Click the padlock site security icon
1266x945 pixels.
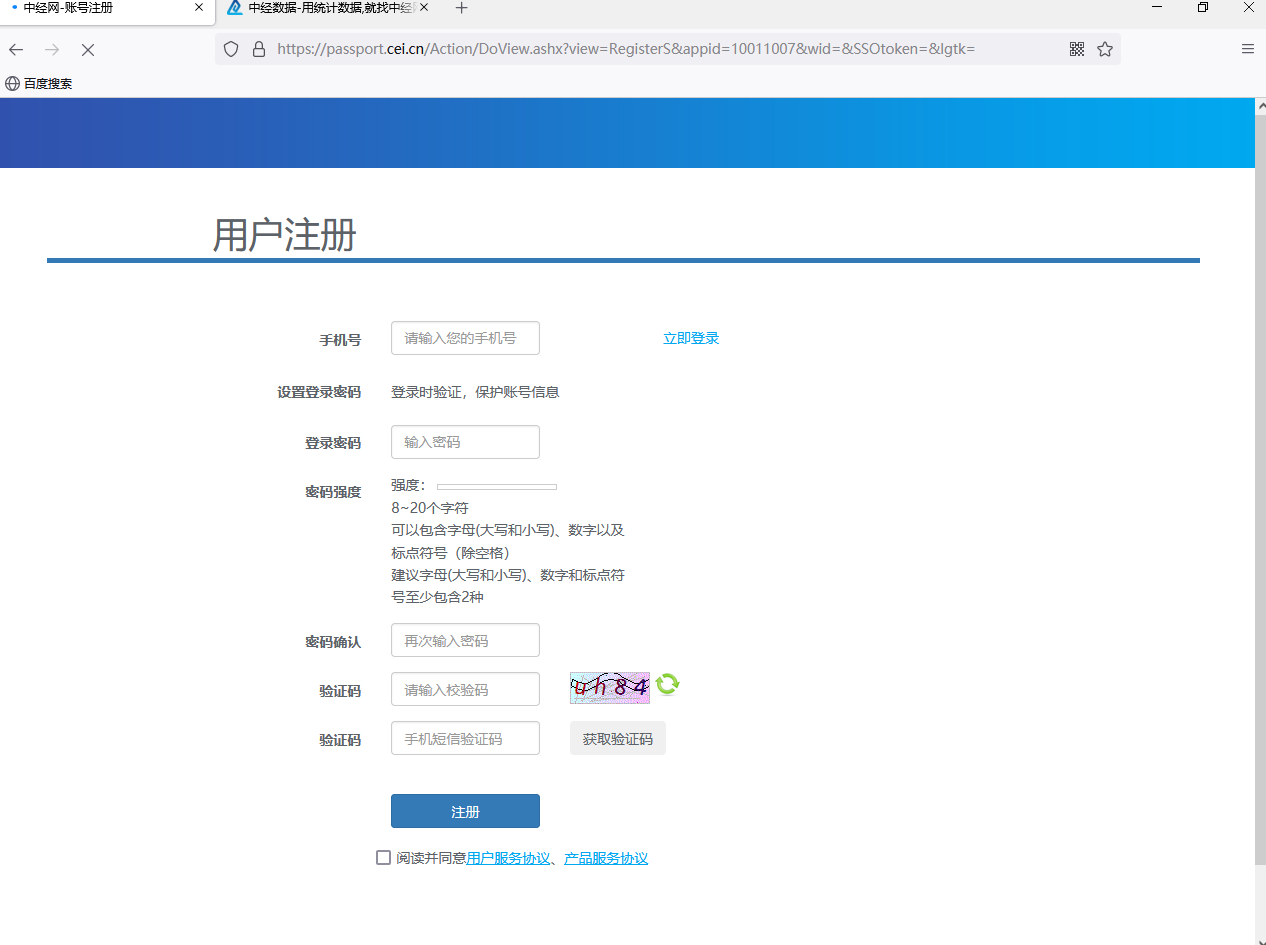tap(258, 49)
